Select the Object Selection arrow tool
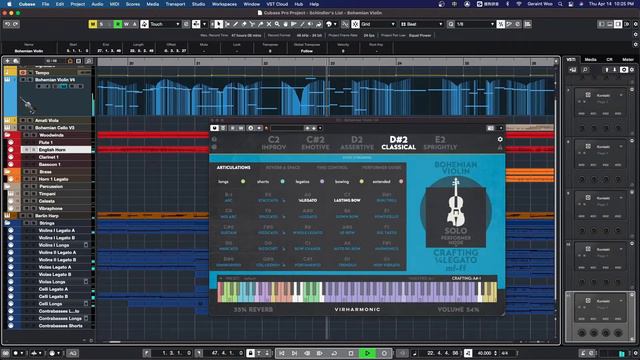The width and height of the screenshot is (640, 360). click(x=218, y=24)
